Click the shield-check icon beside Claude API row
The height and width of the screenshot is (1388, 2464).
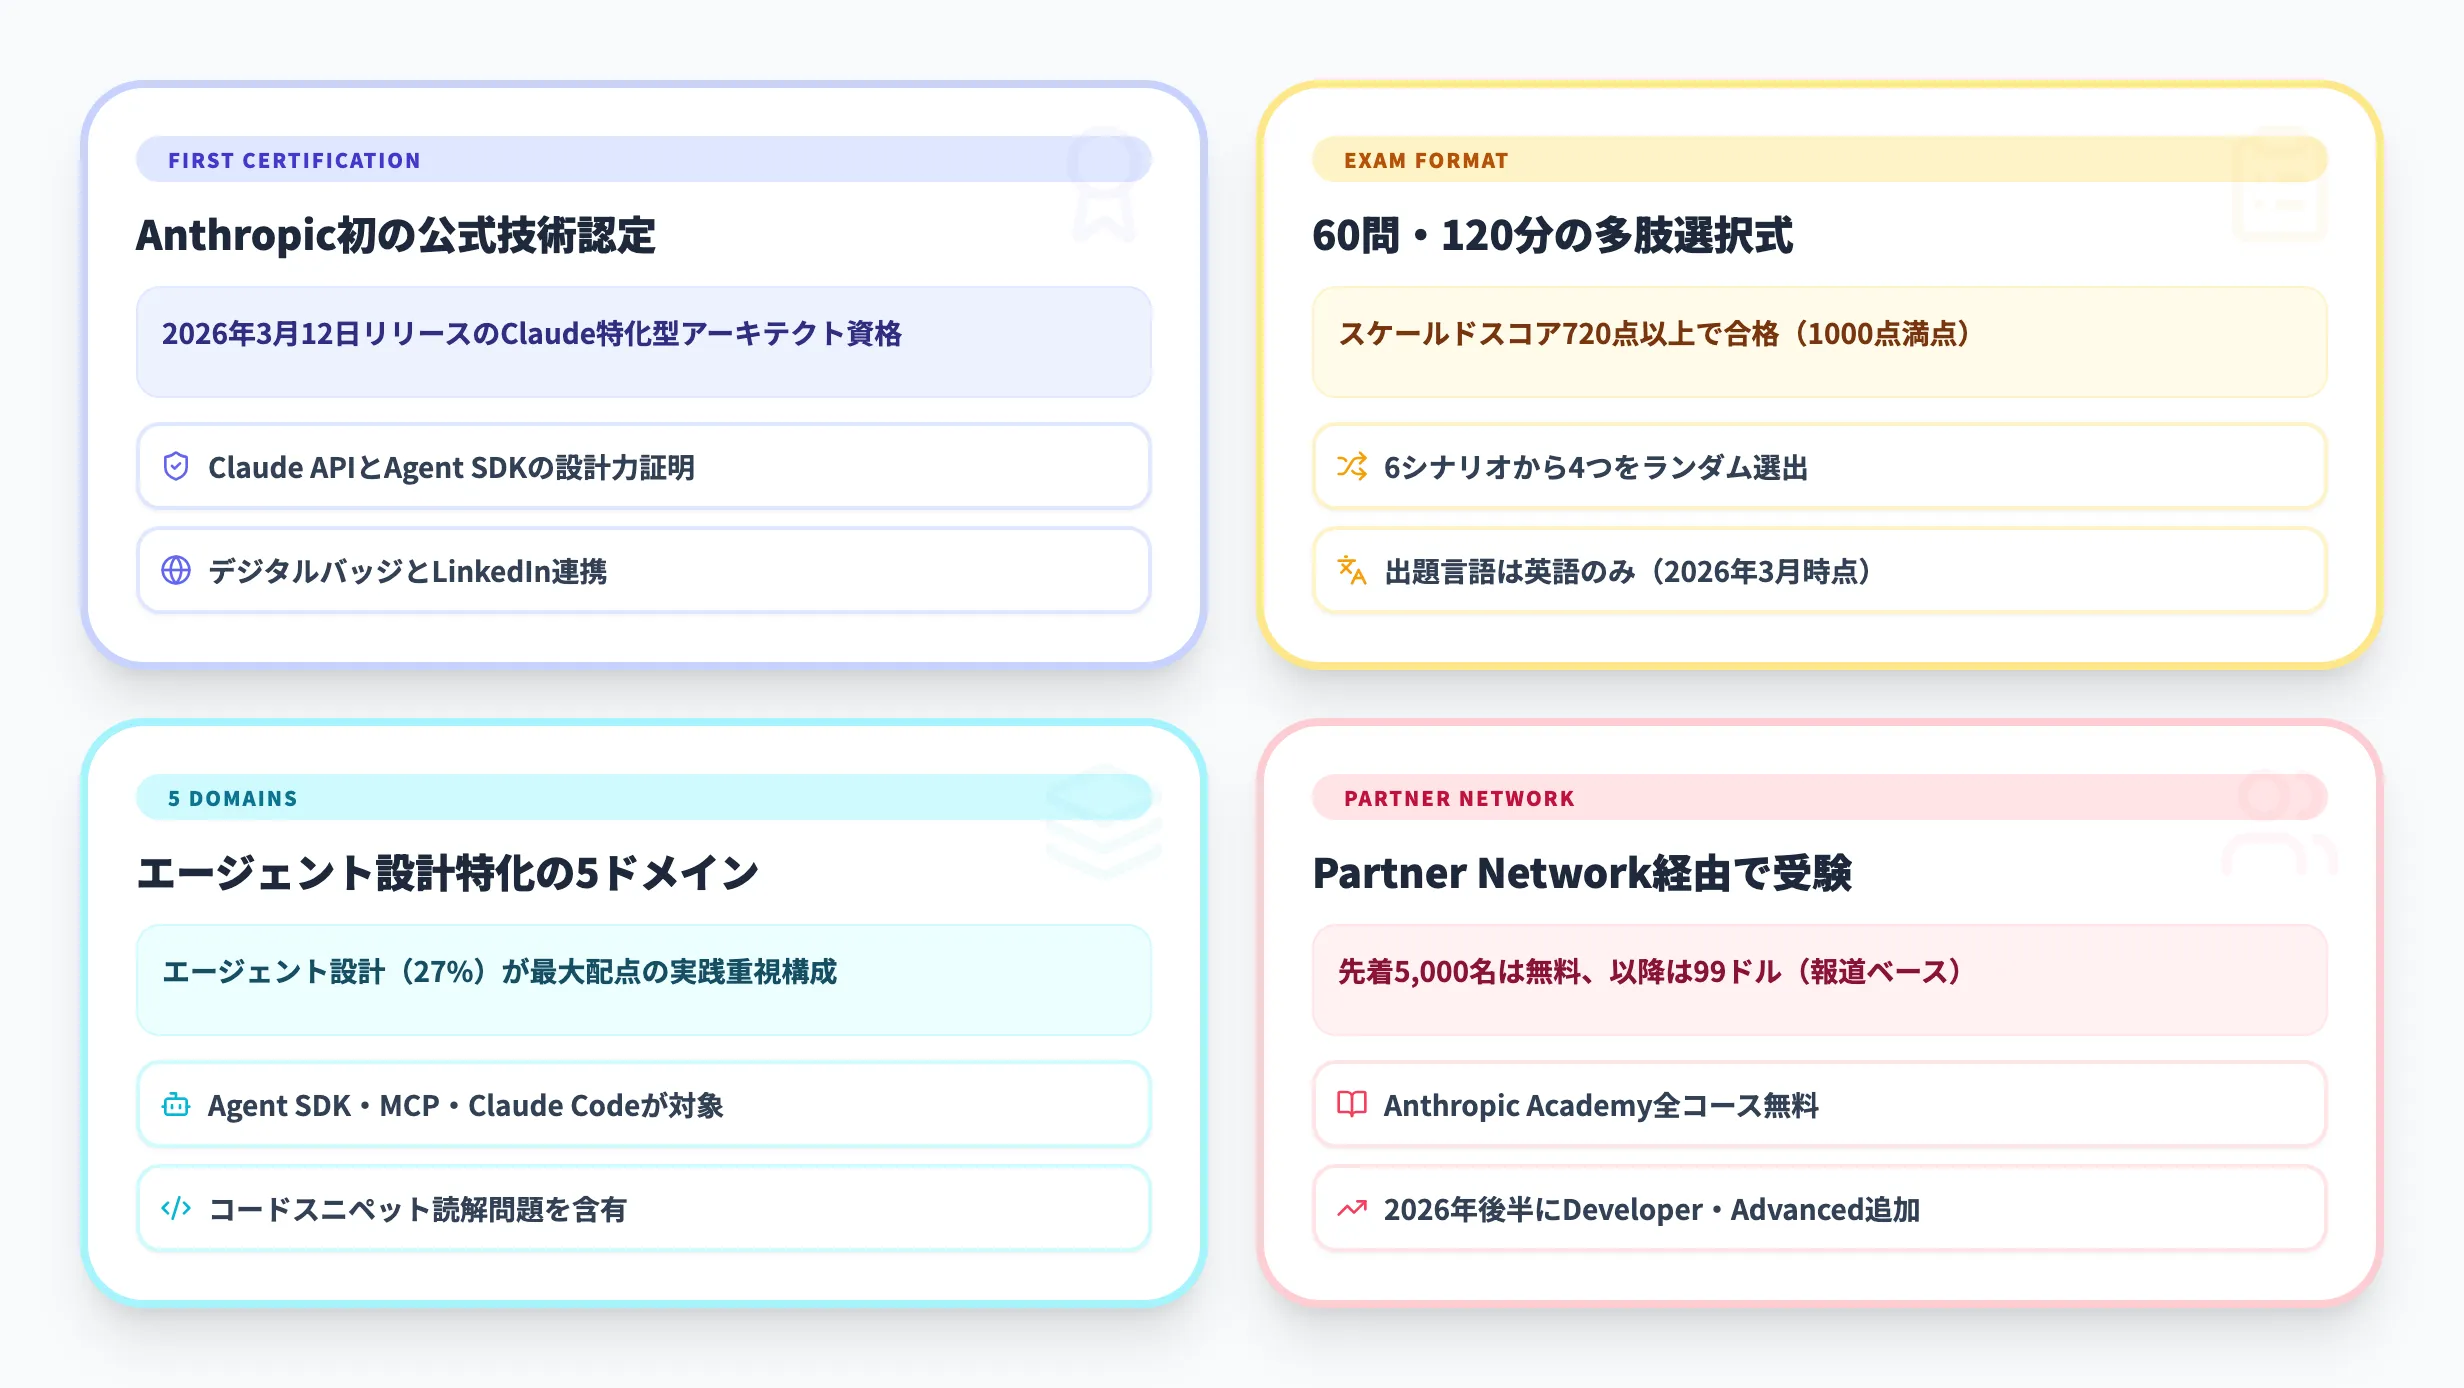pos(176,466)
